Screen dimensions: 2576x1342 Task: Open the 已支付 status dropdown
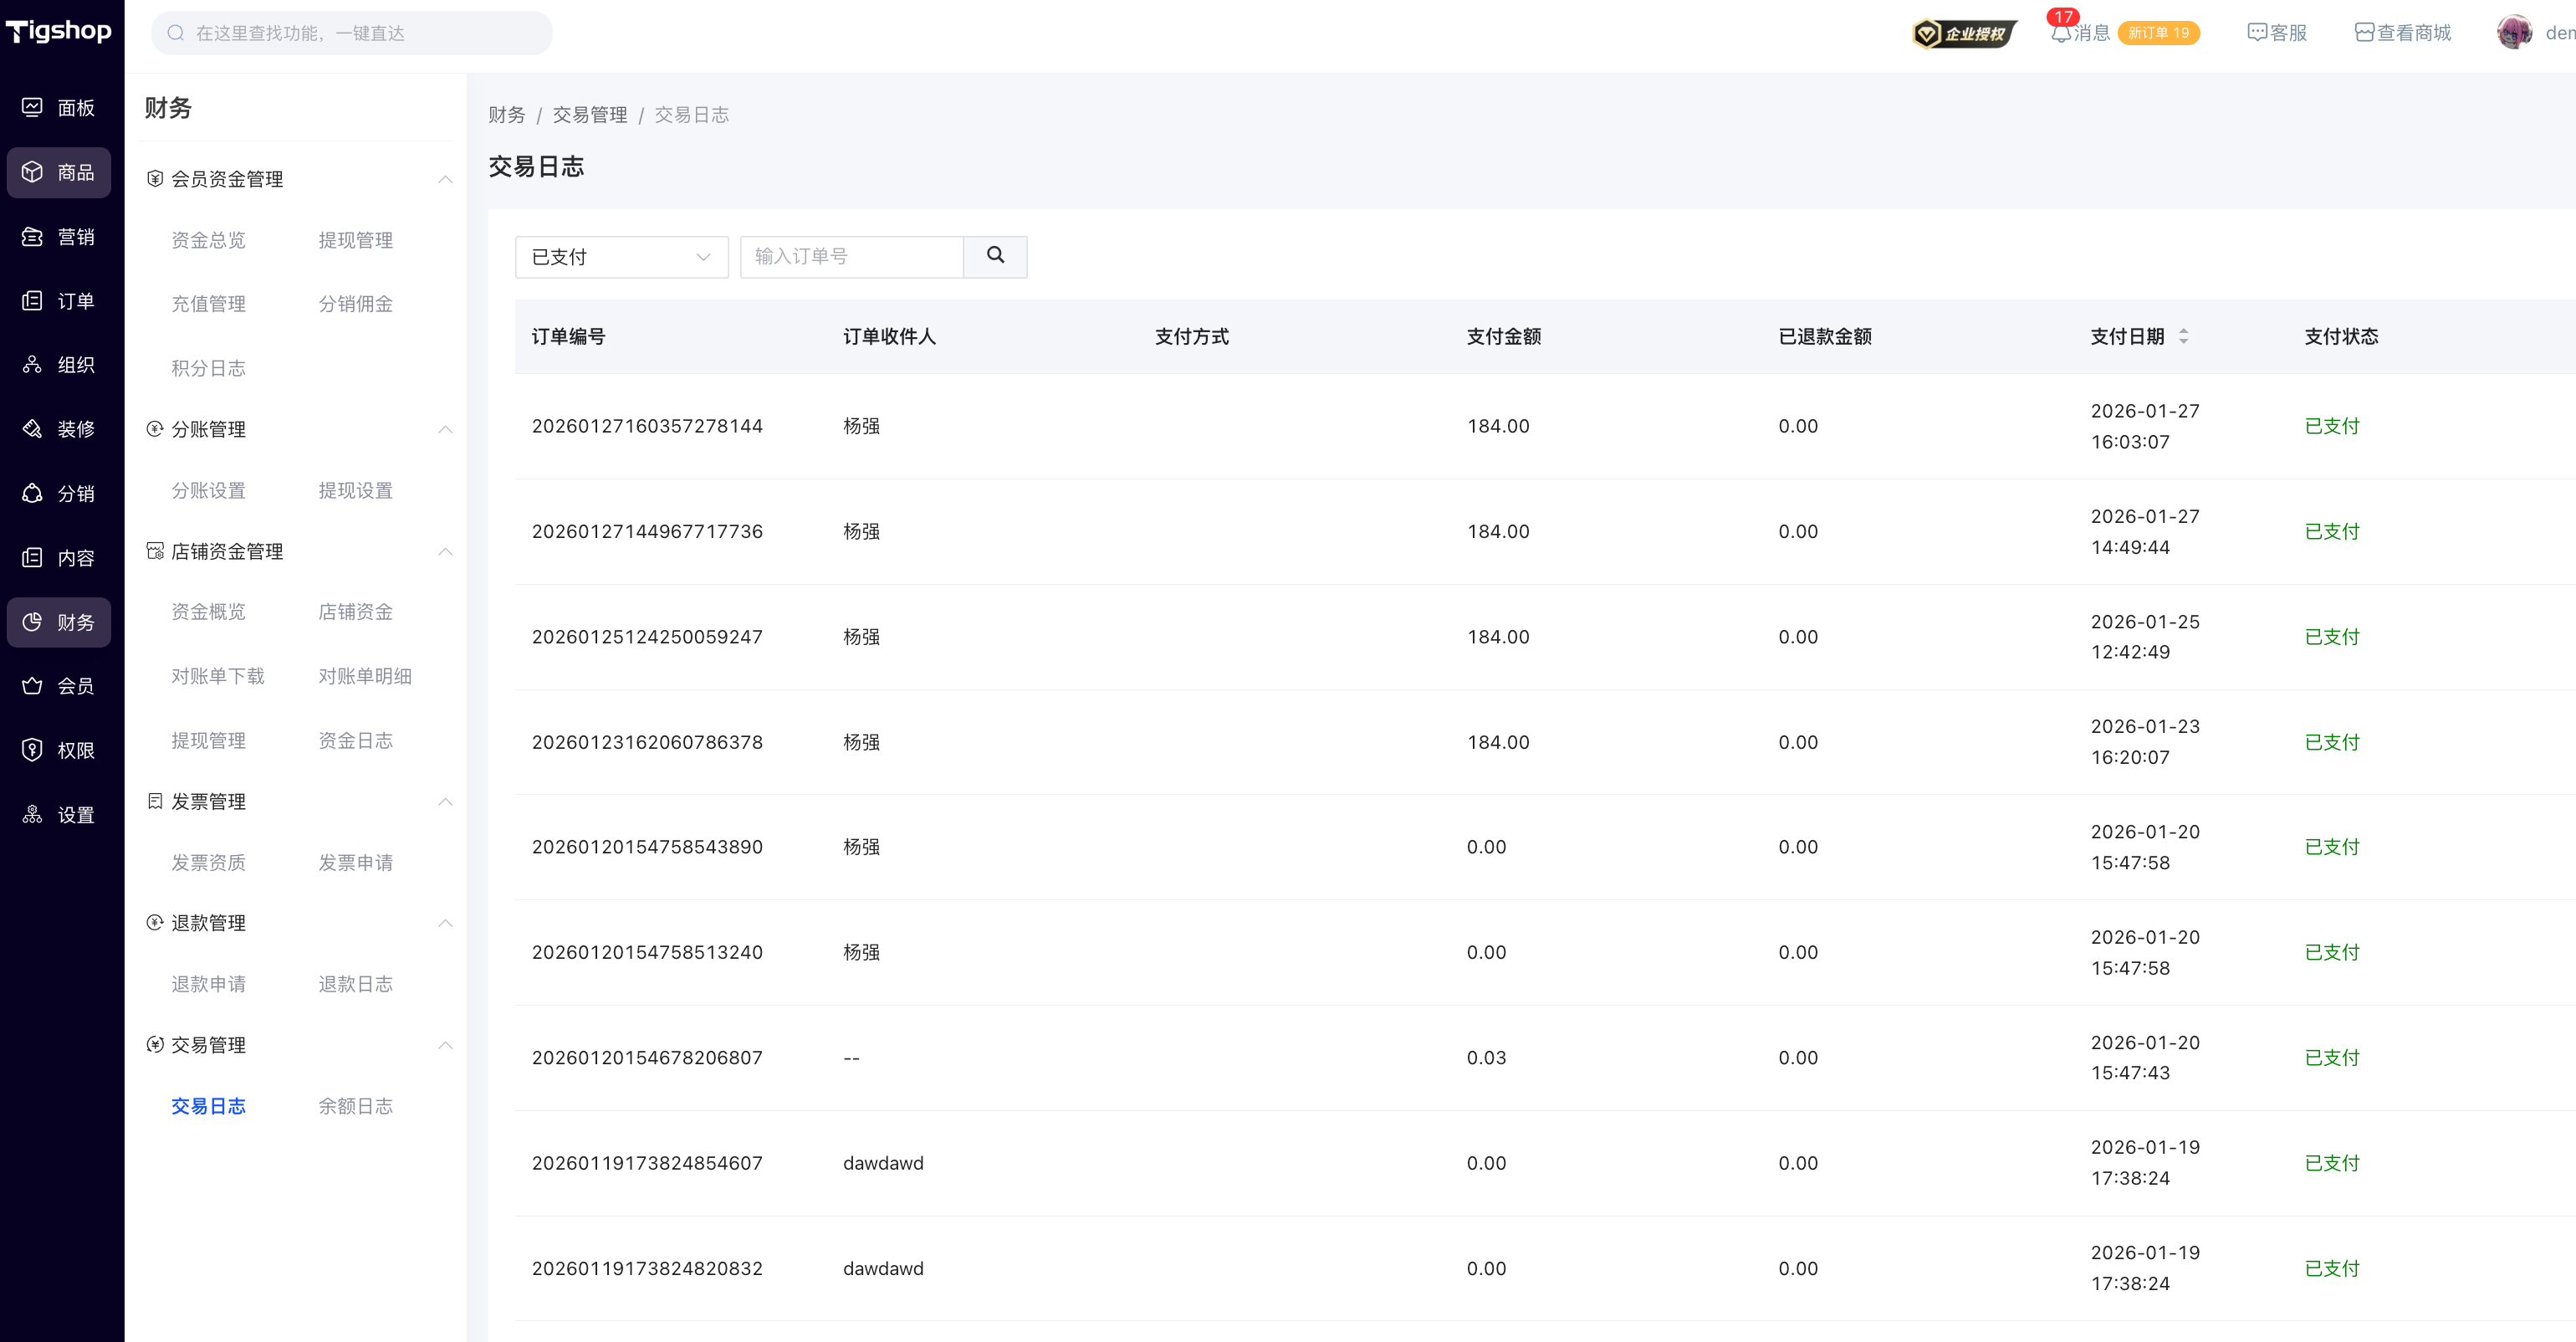click(621, 257)
